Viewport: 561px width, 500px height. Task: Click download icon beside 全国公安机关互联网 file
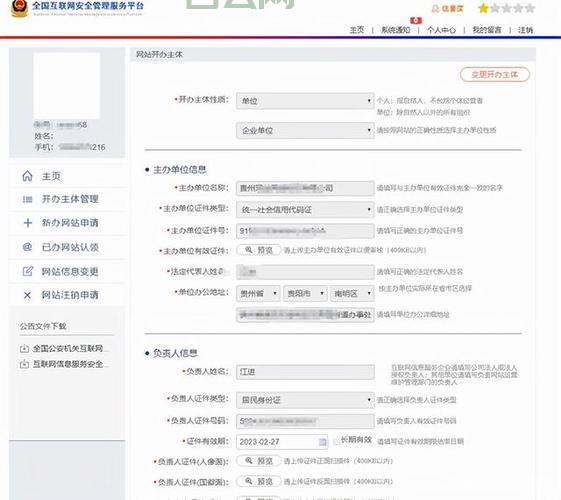pos(24,348)
